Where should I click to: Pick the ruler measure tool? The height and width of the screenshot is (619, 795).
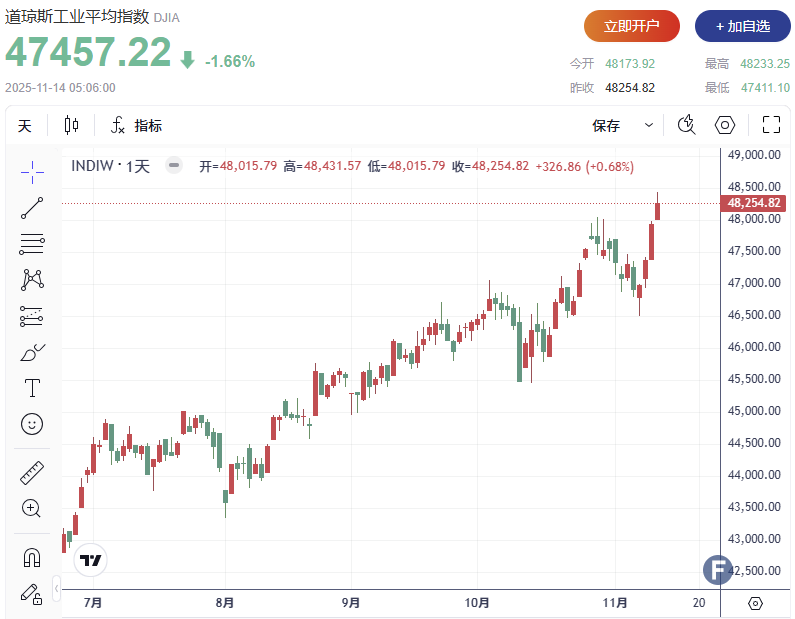(32, 473)
